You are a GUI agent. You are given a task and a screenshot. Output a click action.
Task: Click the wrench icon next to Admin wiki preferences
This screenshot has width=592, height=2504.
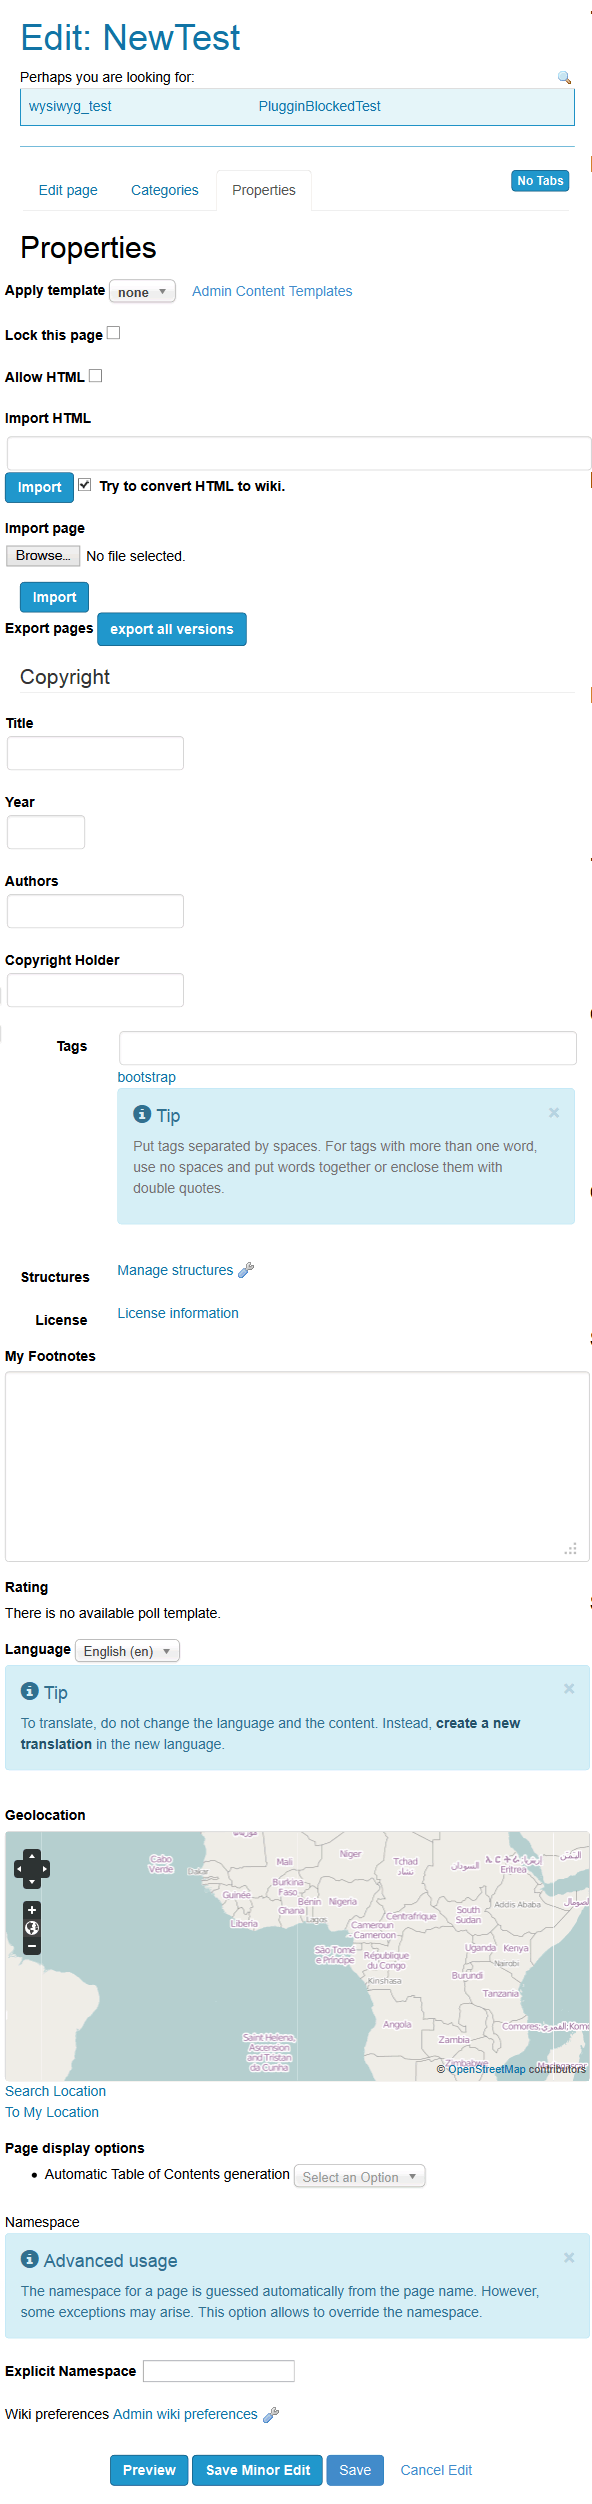pyautogui.click(x=271, y=2414)
